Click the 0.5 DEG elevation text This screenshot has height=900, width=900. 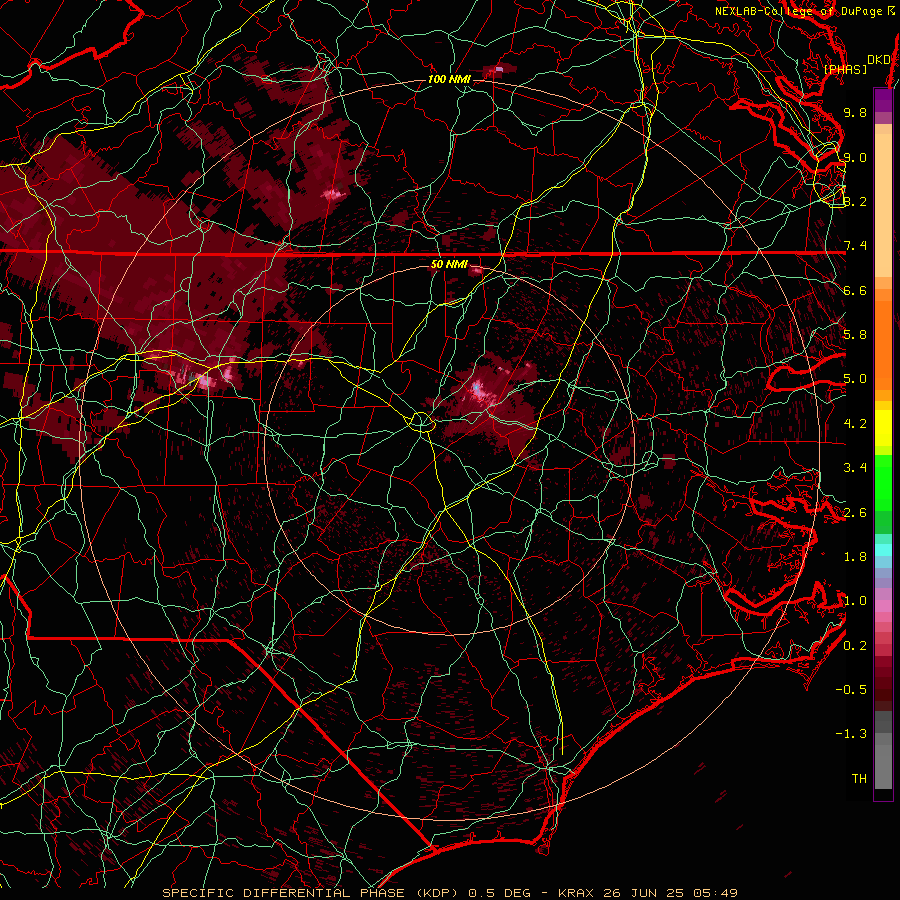point(499,893)
